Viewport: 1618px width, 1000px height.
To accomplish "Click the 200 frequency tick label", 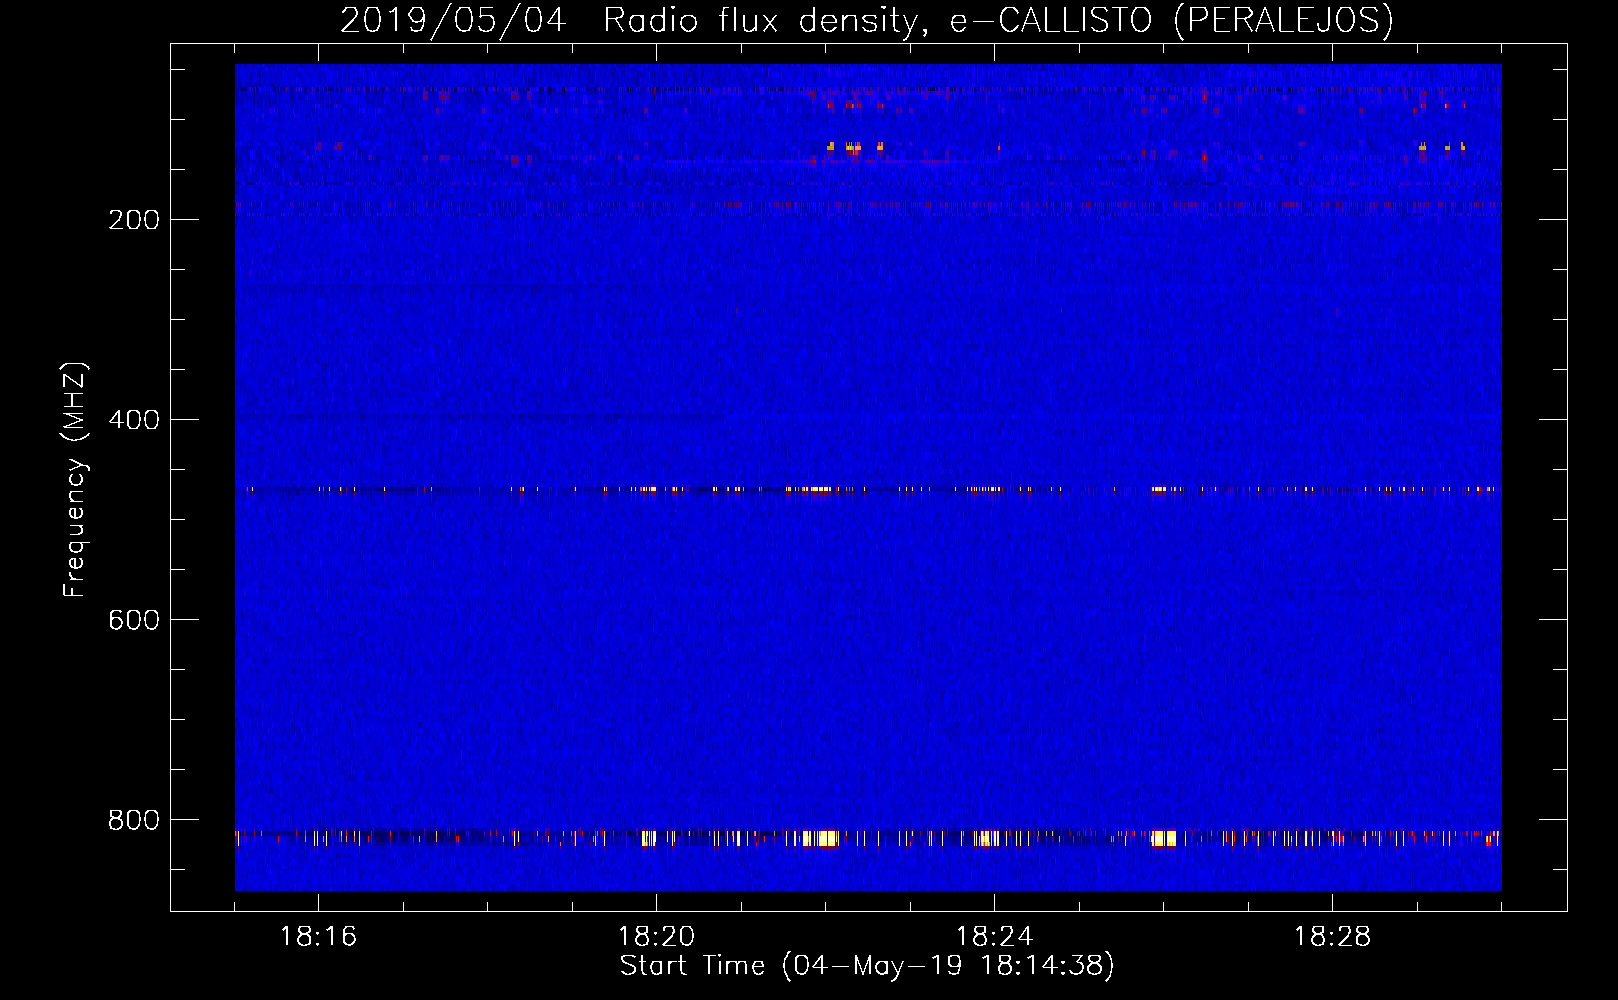I will pyautogui.click(x=134, y=220).
